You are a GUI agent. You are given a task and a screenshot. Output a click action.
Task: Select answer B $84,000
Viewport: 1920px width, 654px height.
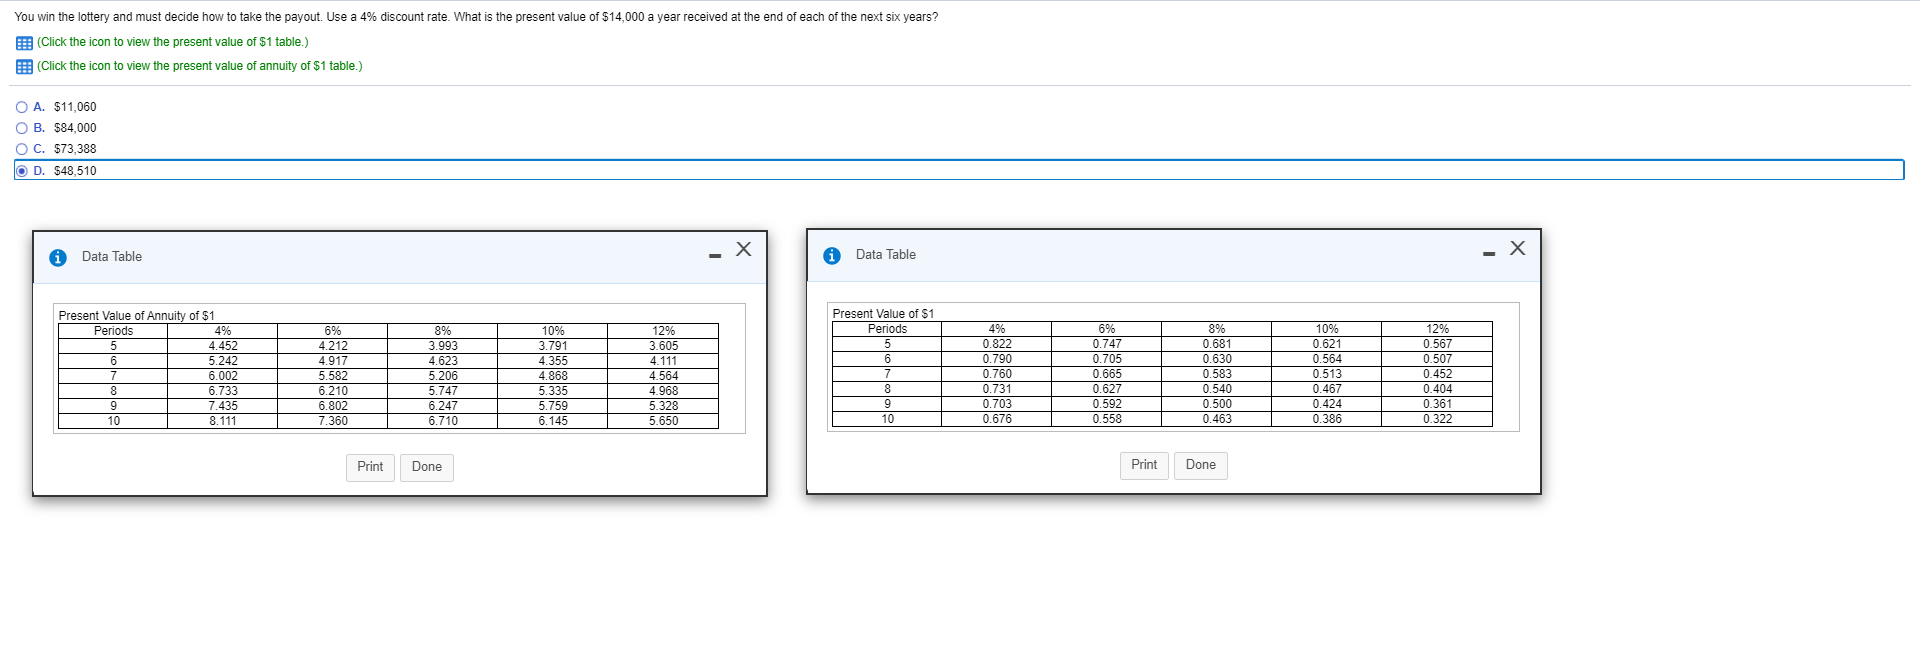tap(22, 128)
